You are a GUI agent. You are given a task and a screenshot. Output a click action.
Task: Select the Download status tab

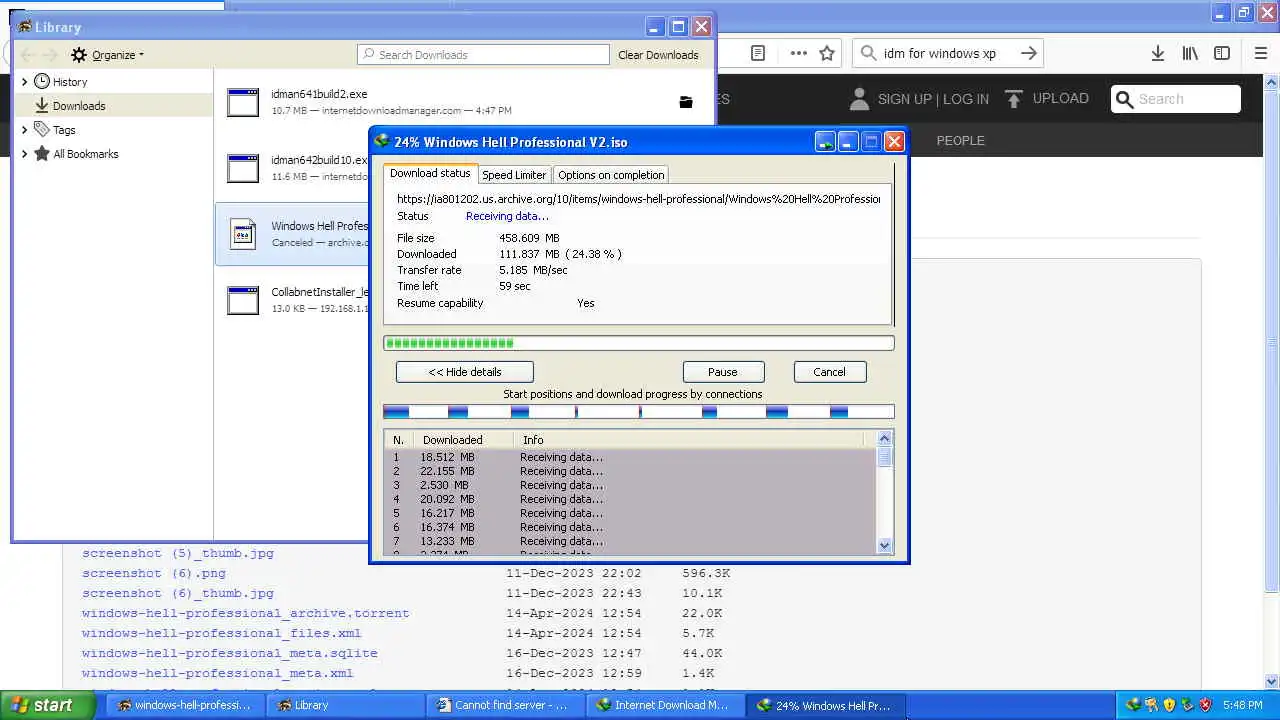(430, 173)
